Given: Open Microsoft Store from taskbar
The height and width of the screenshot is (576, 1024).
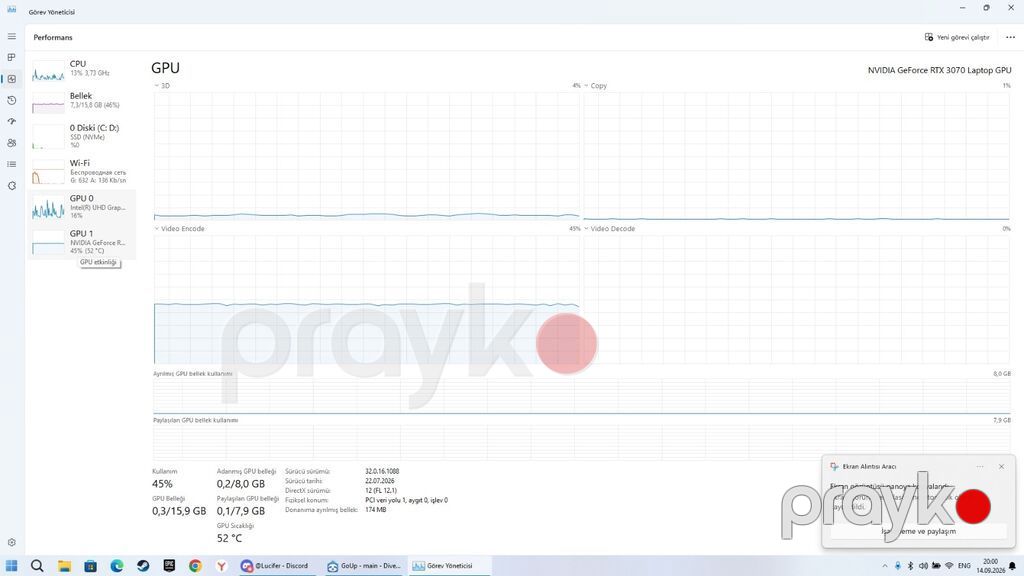Looking at the screenshot, I should 90,566.
